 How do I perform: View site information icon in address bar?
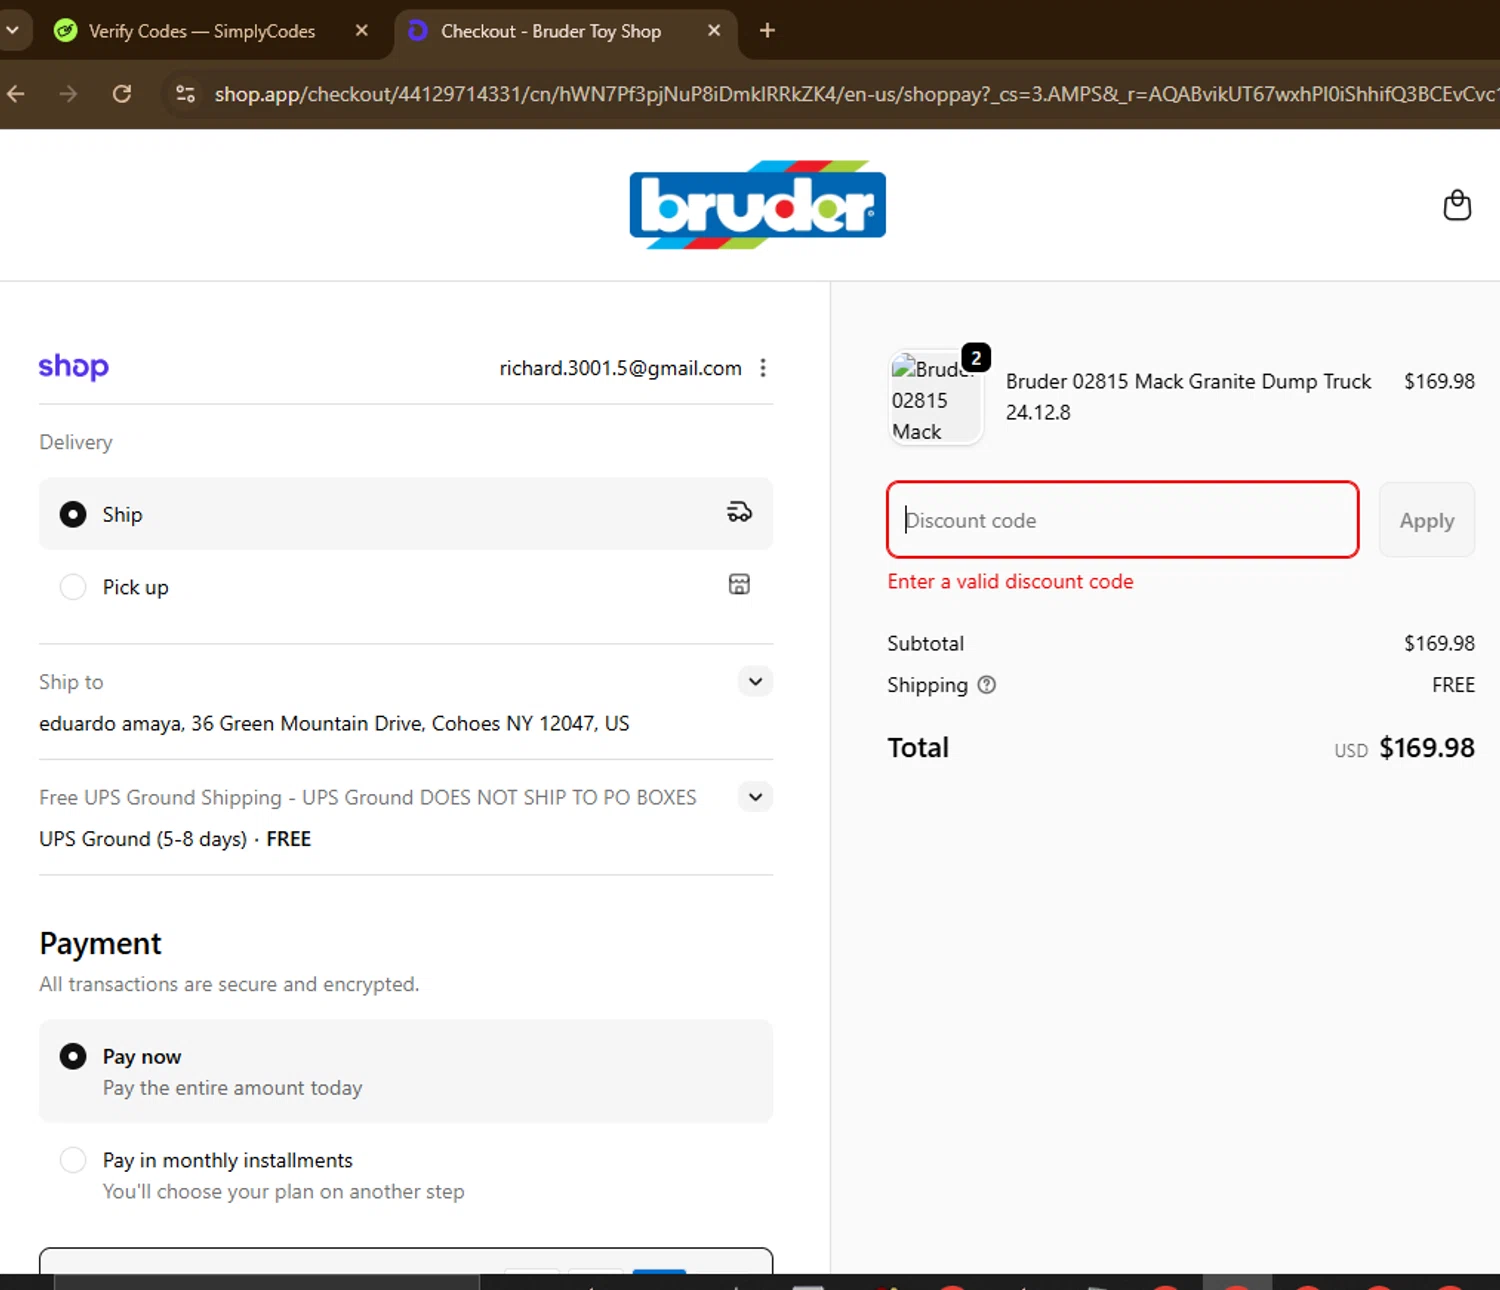click(185, 94)
